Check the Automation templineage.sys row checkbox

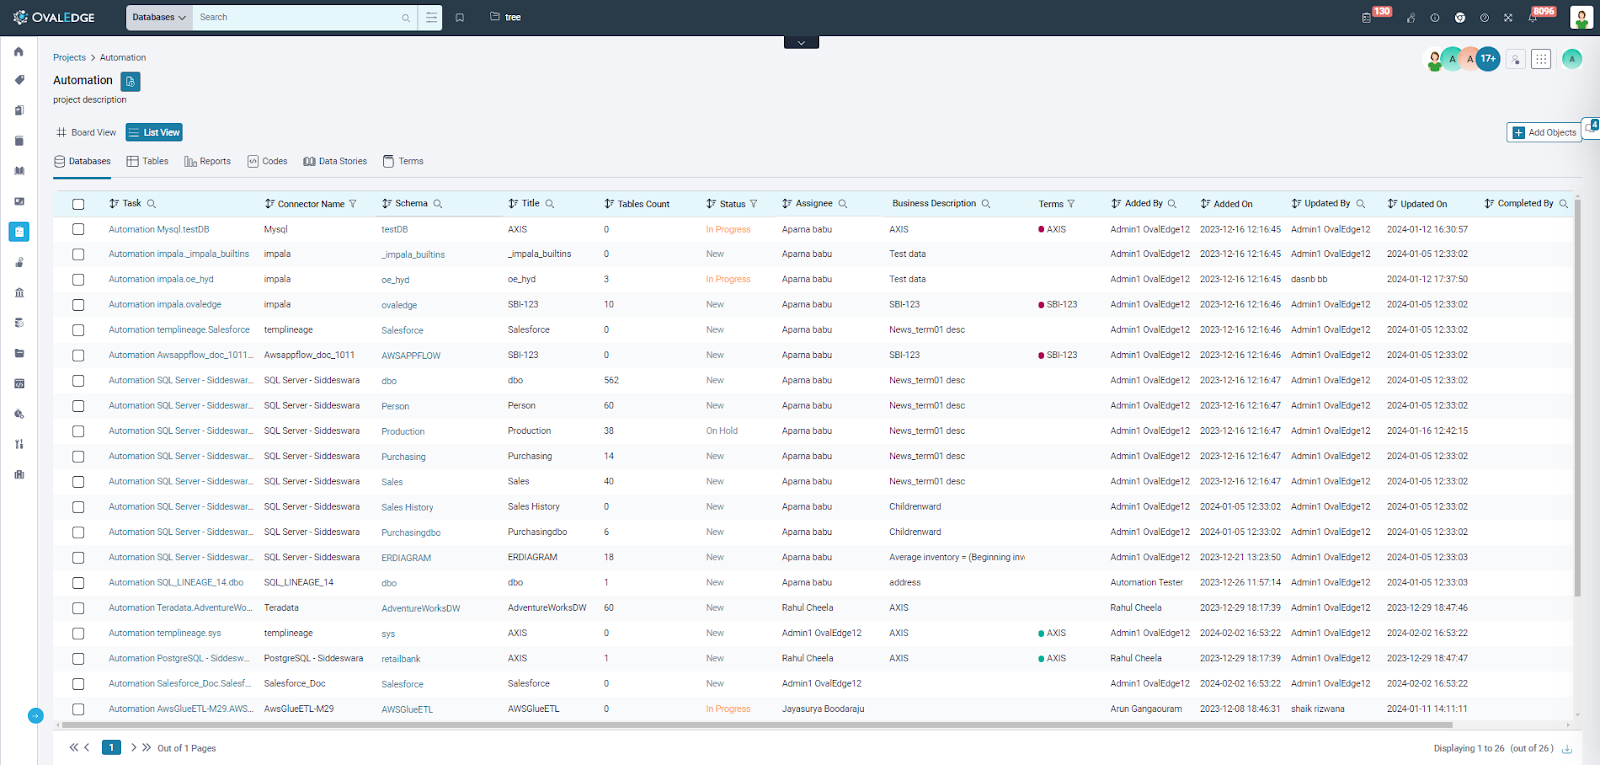coord(78,633)
